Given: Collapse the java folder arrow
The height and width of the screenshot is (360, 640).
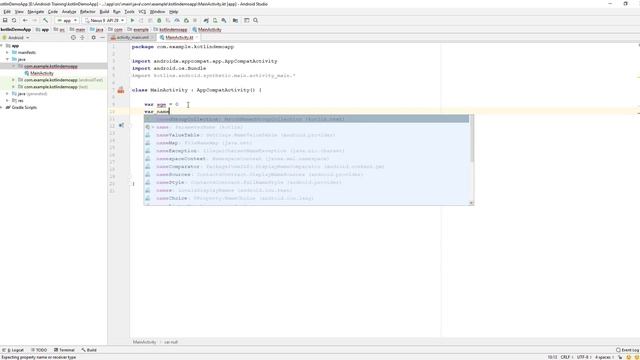Looking at the screenshot, I should [7, 59].
